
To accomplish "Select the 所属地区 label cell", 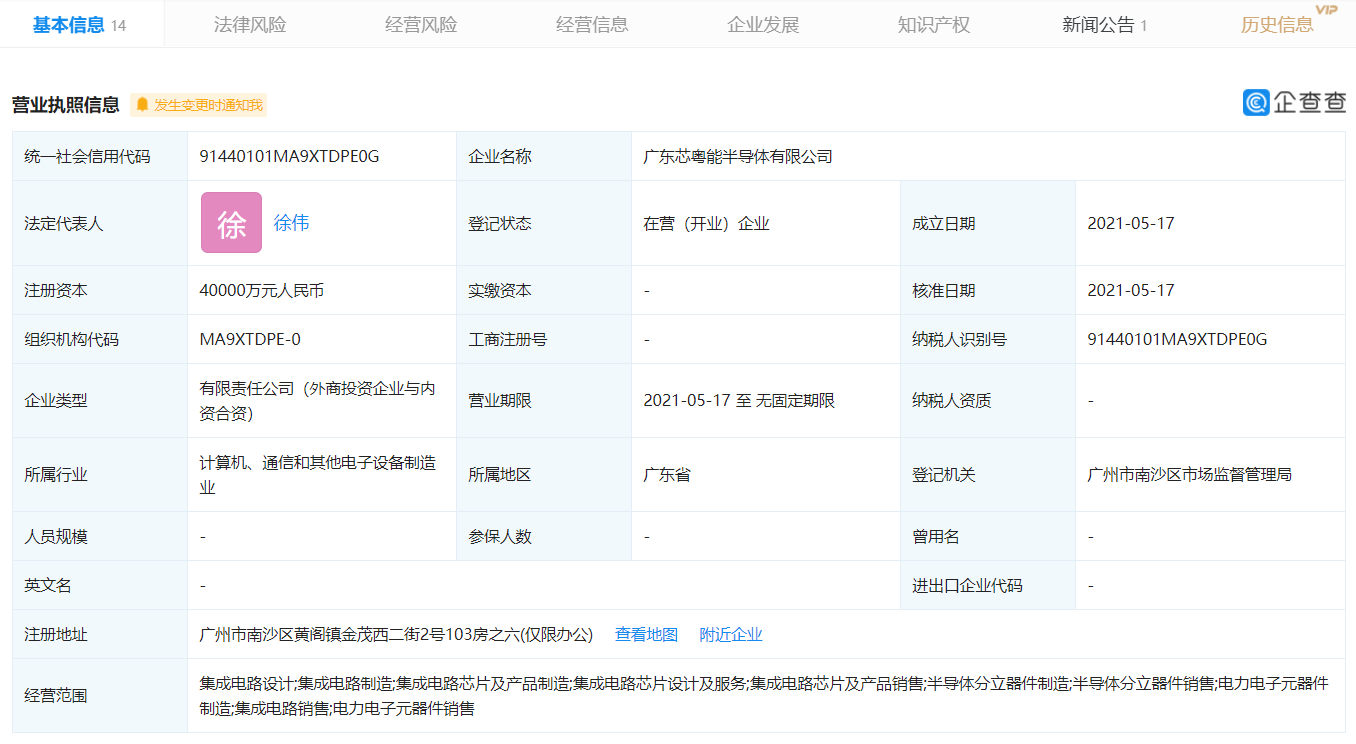I will point(544,474).
